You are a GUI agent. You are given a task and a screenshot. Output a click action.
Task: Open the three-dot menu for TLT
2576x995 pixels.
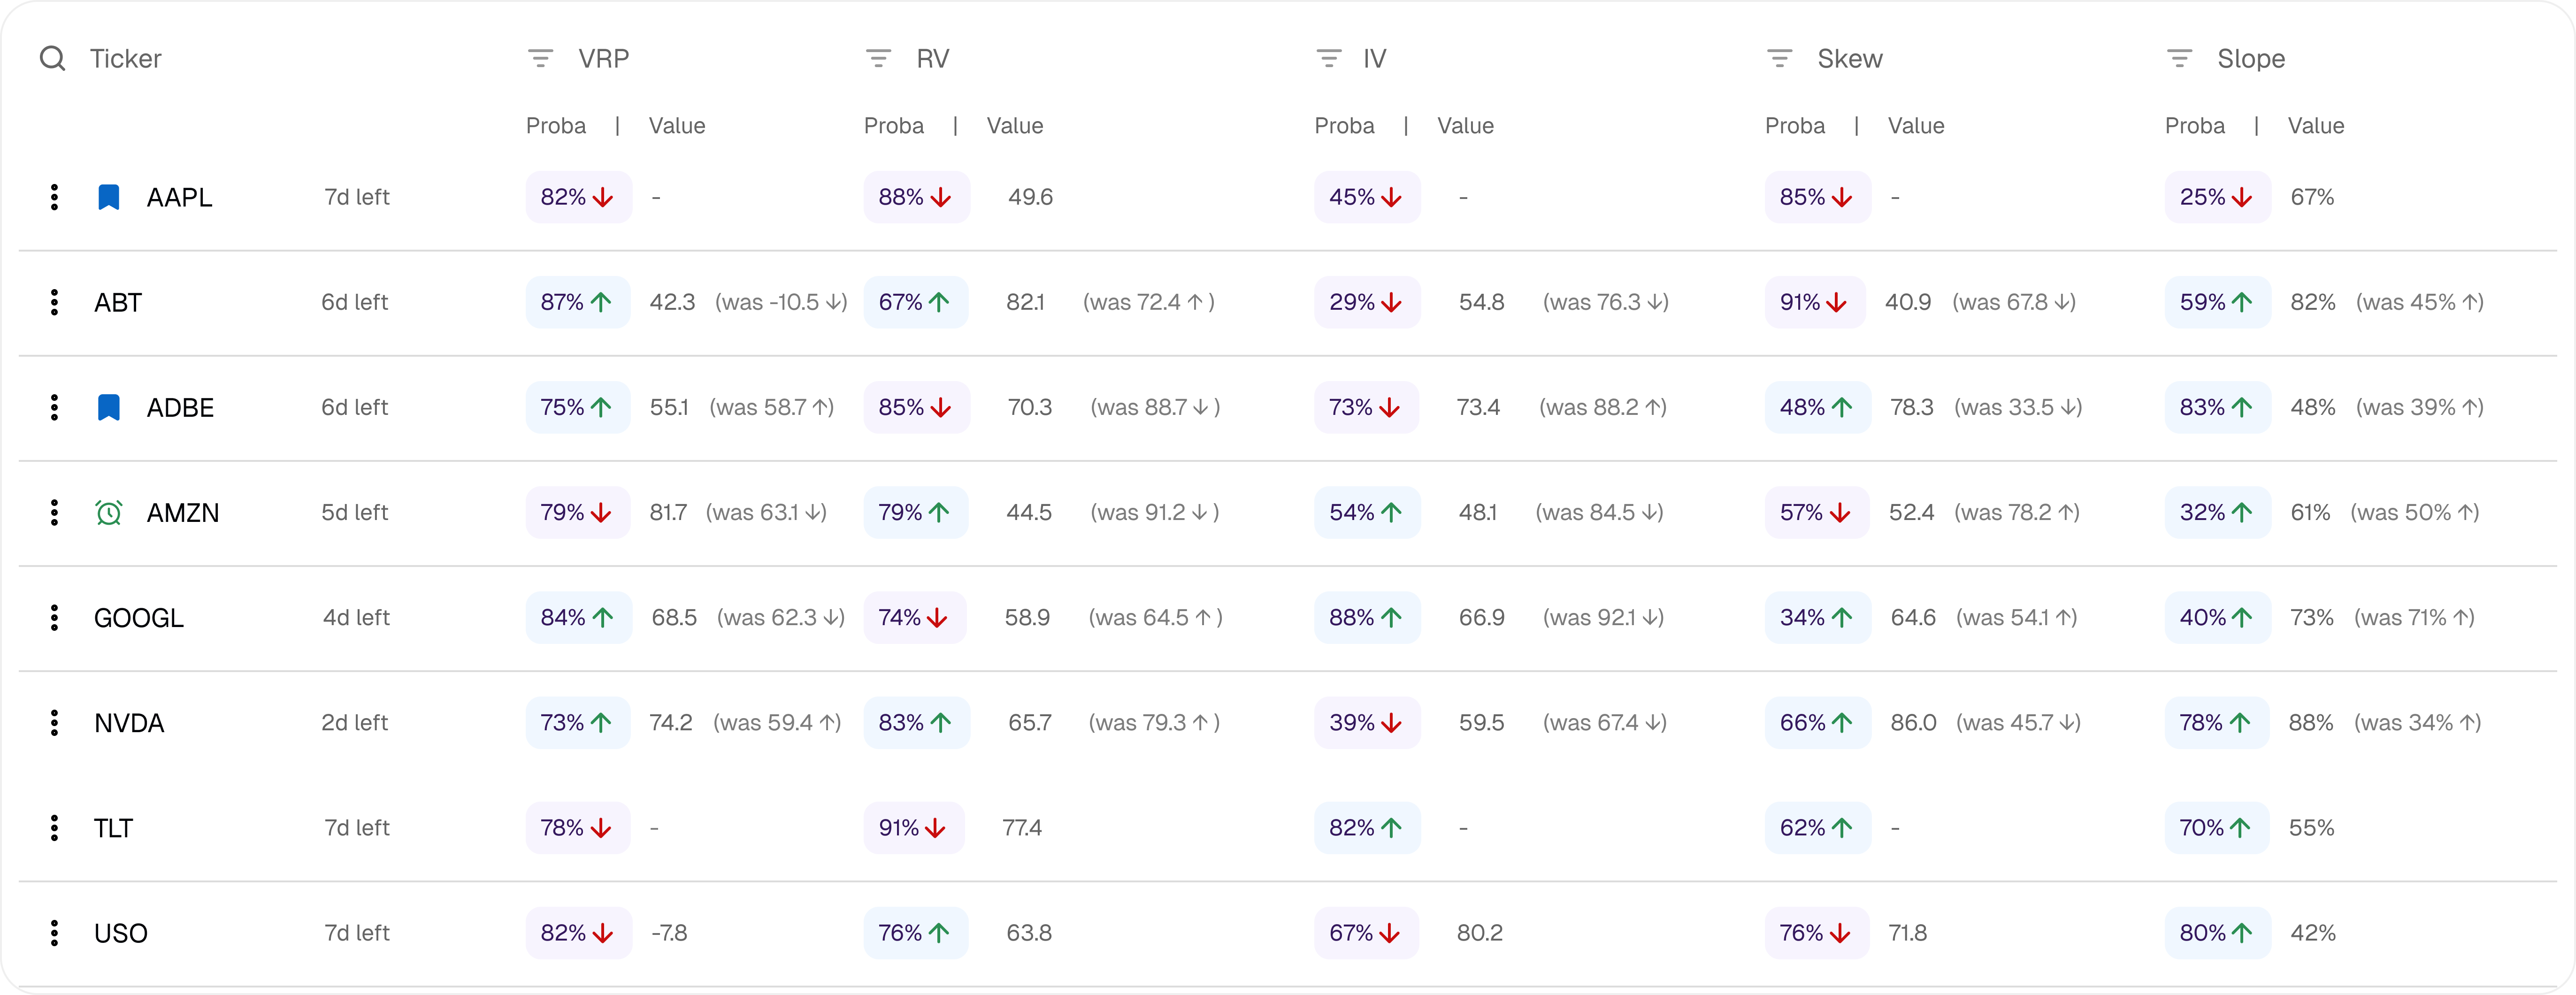pyautogui.click(x=54, y=828)
